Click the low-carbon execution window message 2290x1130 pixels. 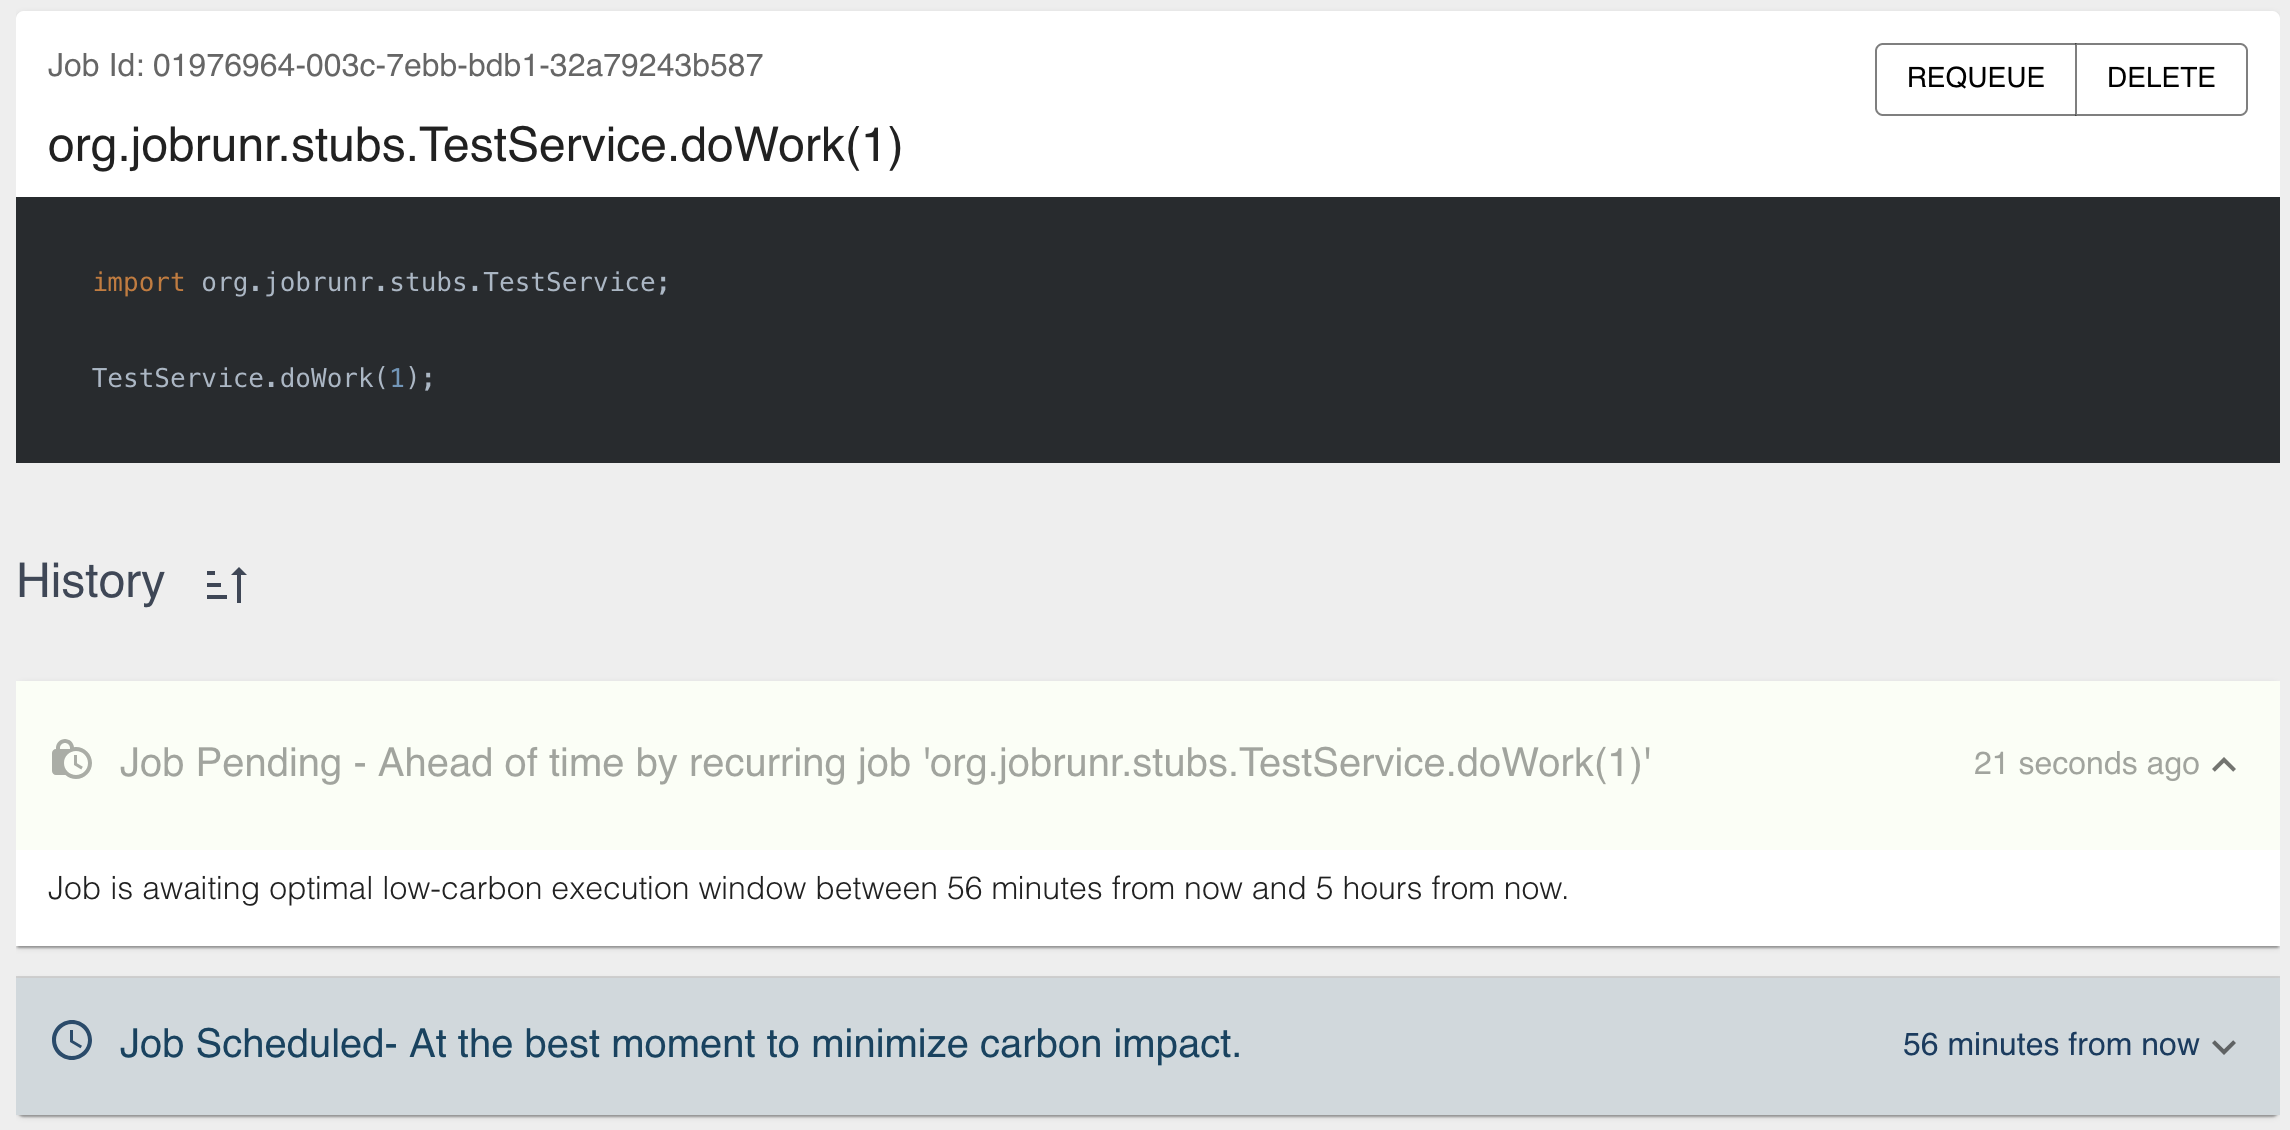[808, 889]
